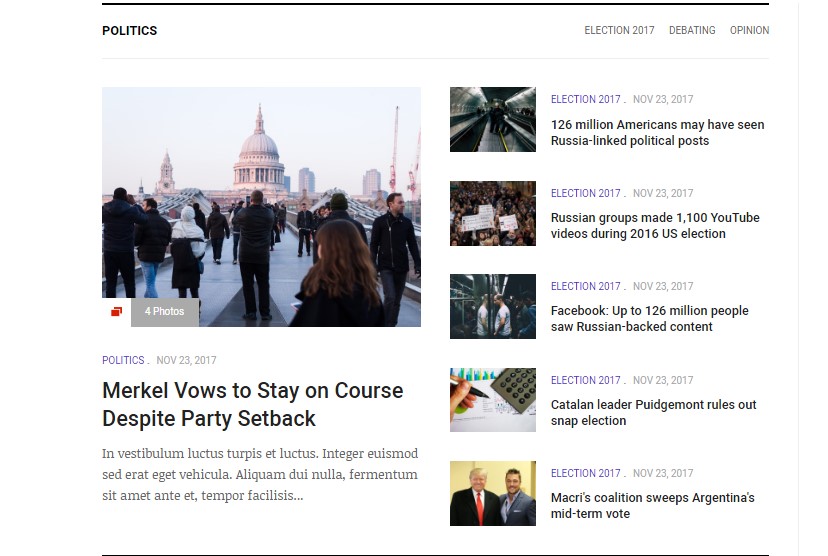
Task: Open Russian groups made 1,100 YouTube videos article
Action: (655, 225)
